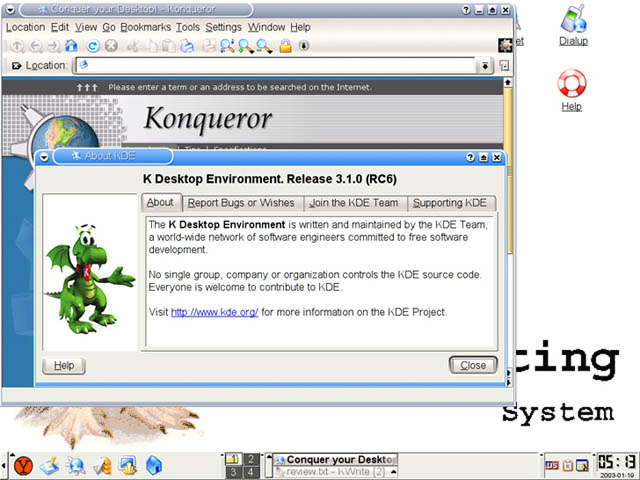The width and height of the screenshot is (640, 480).
Task: Open the Location bar history dropdown
Action: click(484, 65)
